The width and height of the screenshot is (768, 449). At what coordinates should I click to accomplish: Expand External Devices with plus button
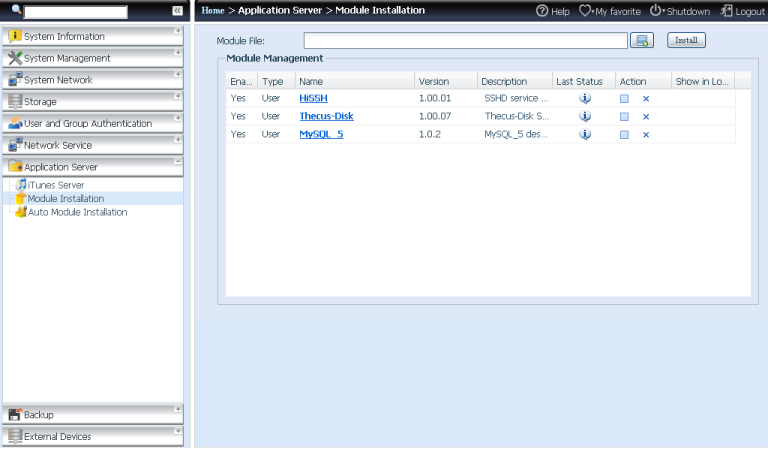click(178, 431)
